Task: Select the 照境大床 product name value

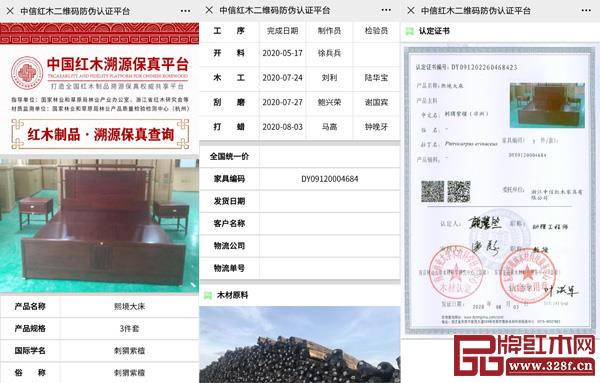Action: (x=129, y=306)
